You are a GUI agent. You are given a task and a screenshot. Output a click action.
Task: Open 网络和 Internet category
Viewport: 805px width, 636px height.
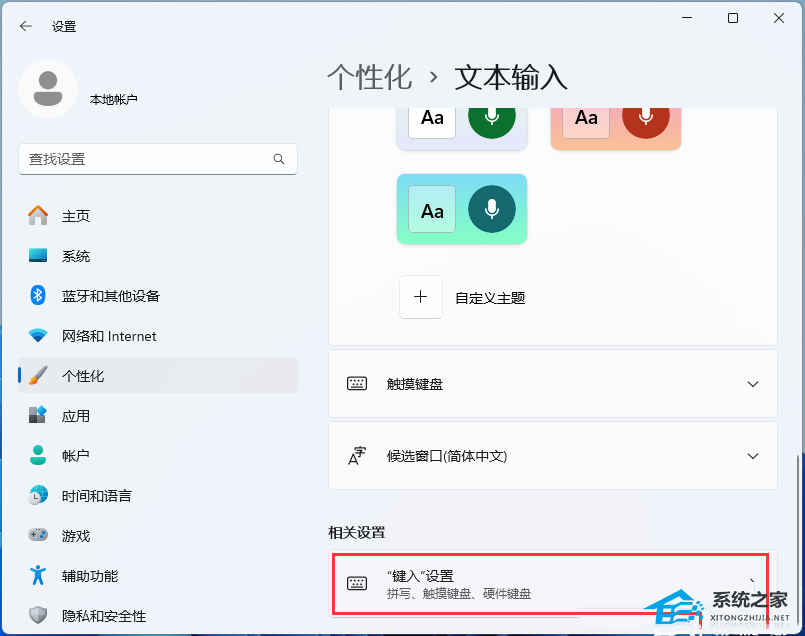pos(158,336)
